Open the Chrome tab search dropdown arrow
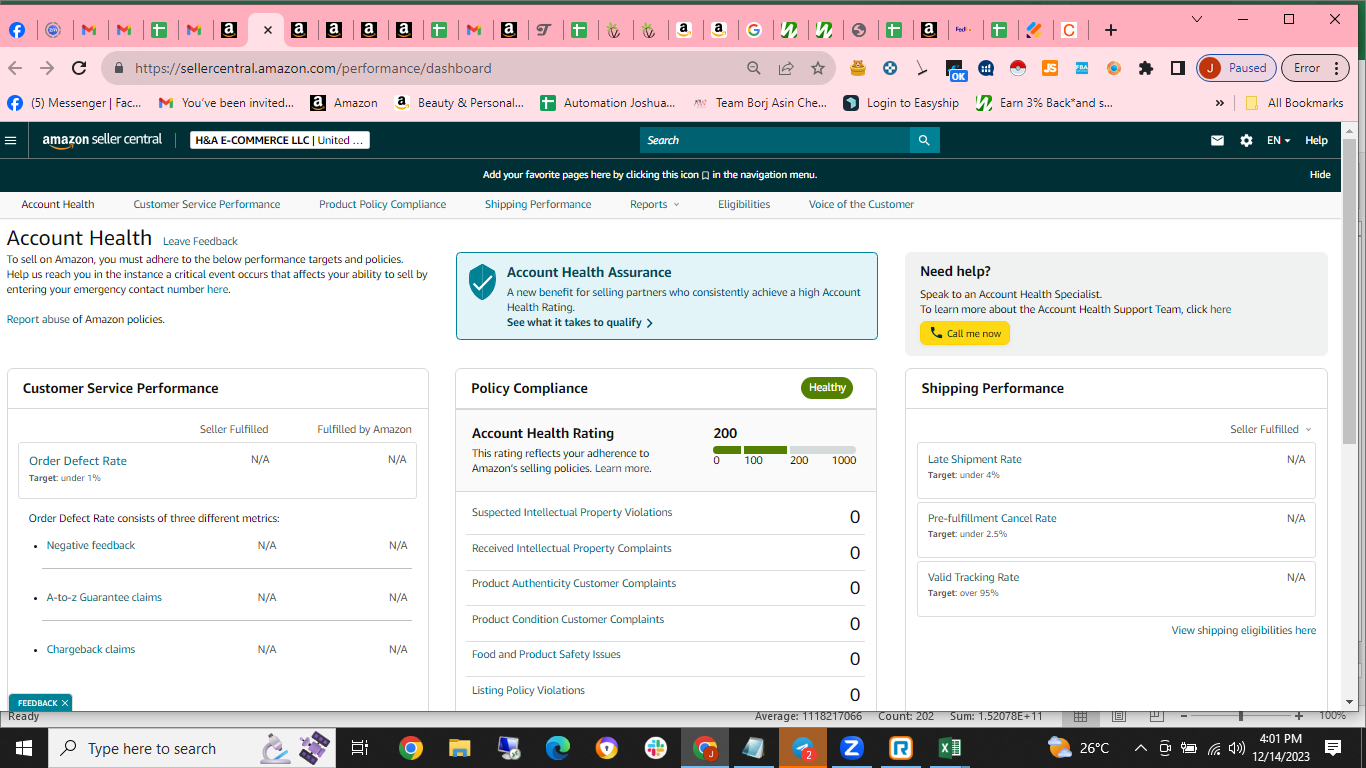 pos(1198,19)
